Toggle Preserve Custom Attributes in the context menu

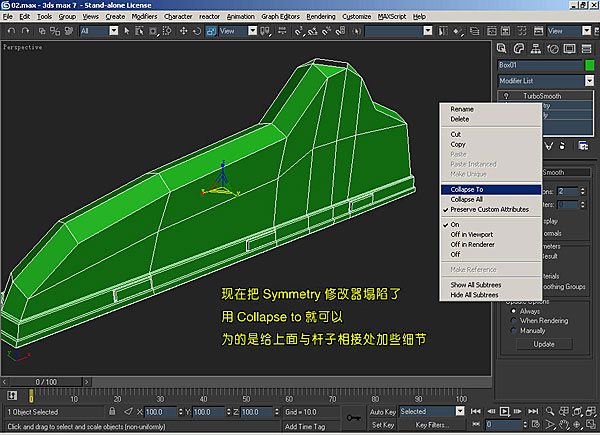[x=489, y=209]
